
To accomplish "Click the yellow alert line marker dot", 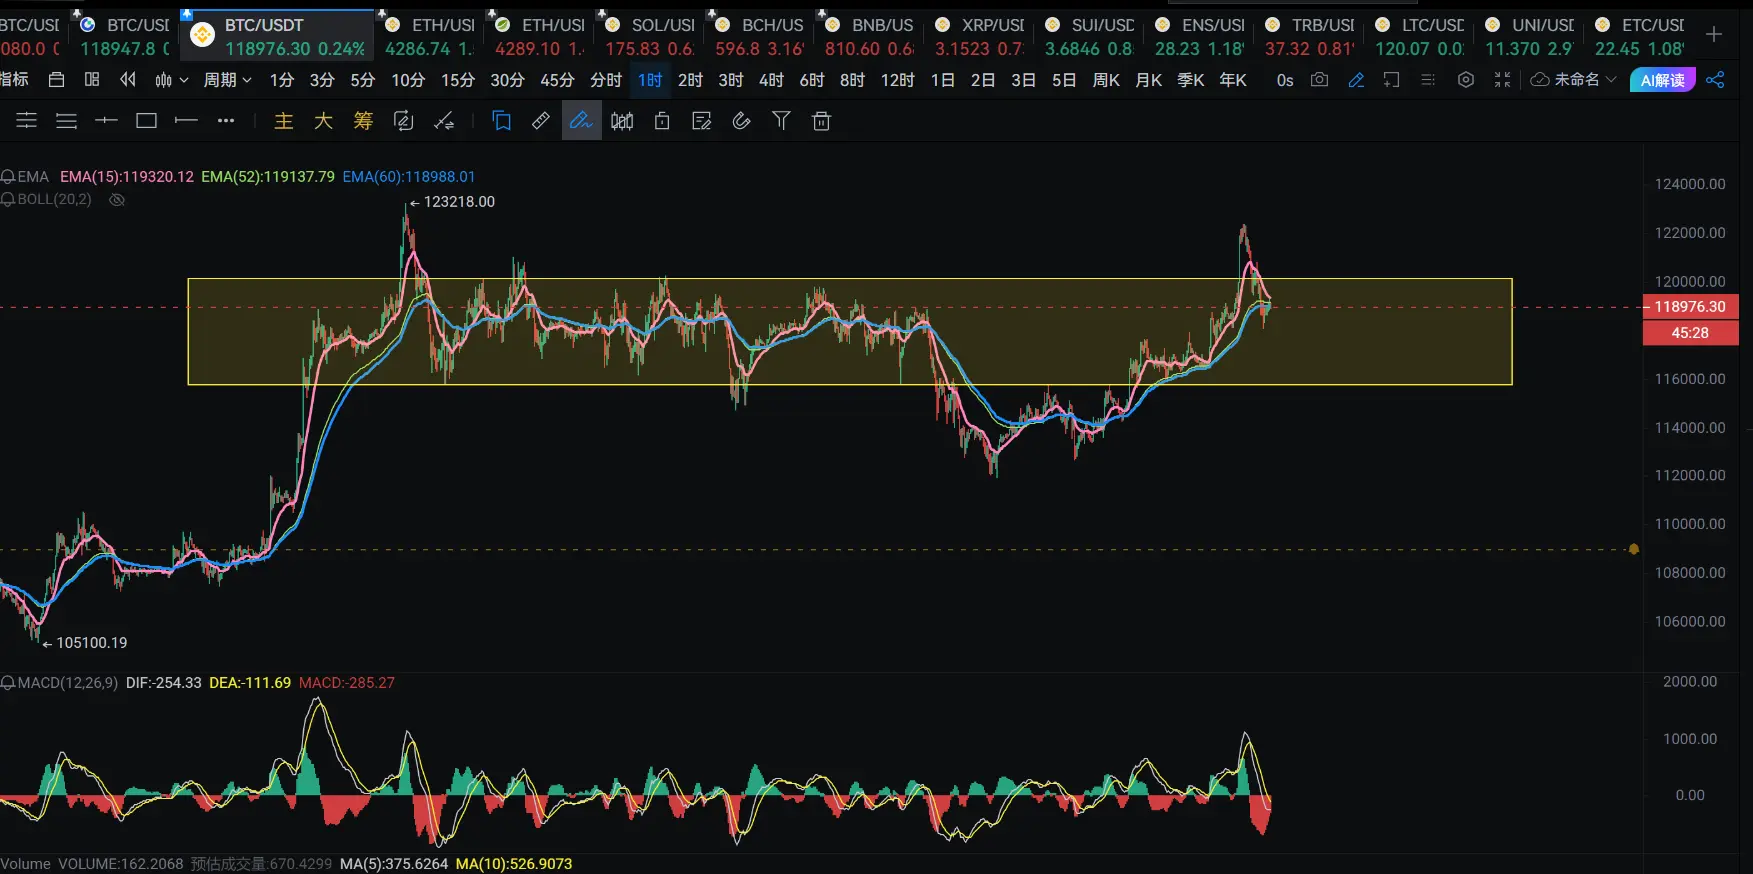I will point(1634,549).
